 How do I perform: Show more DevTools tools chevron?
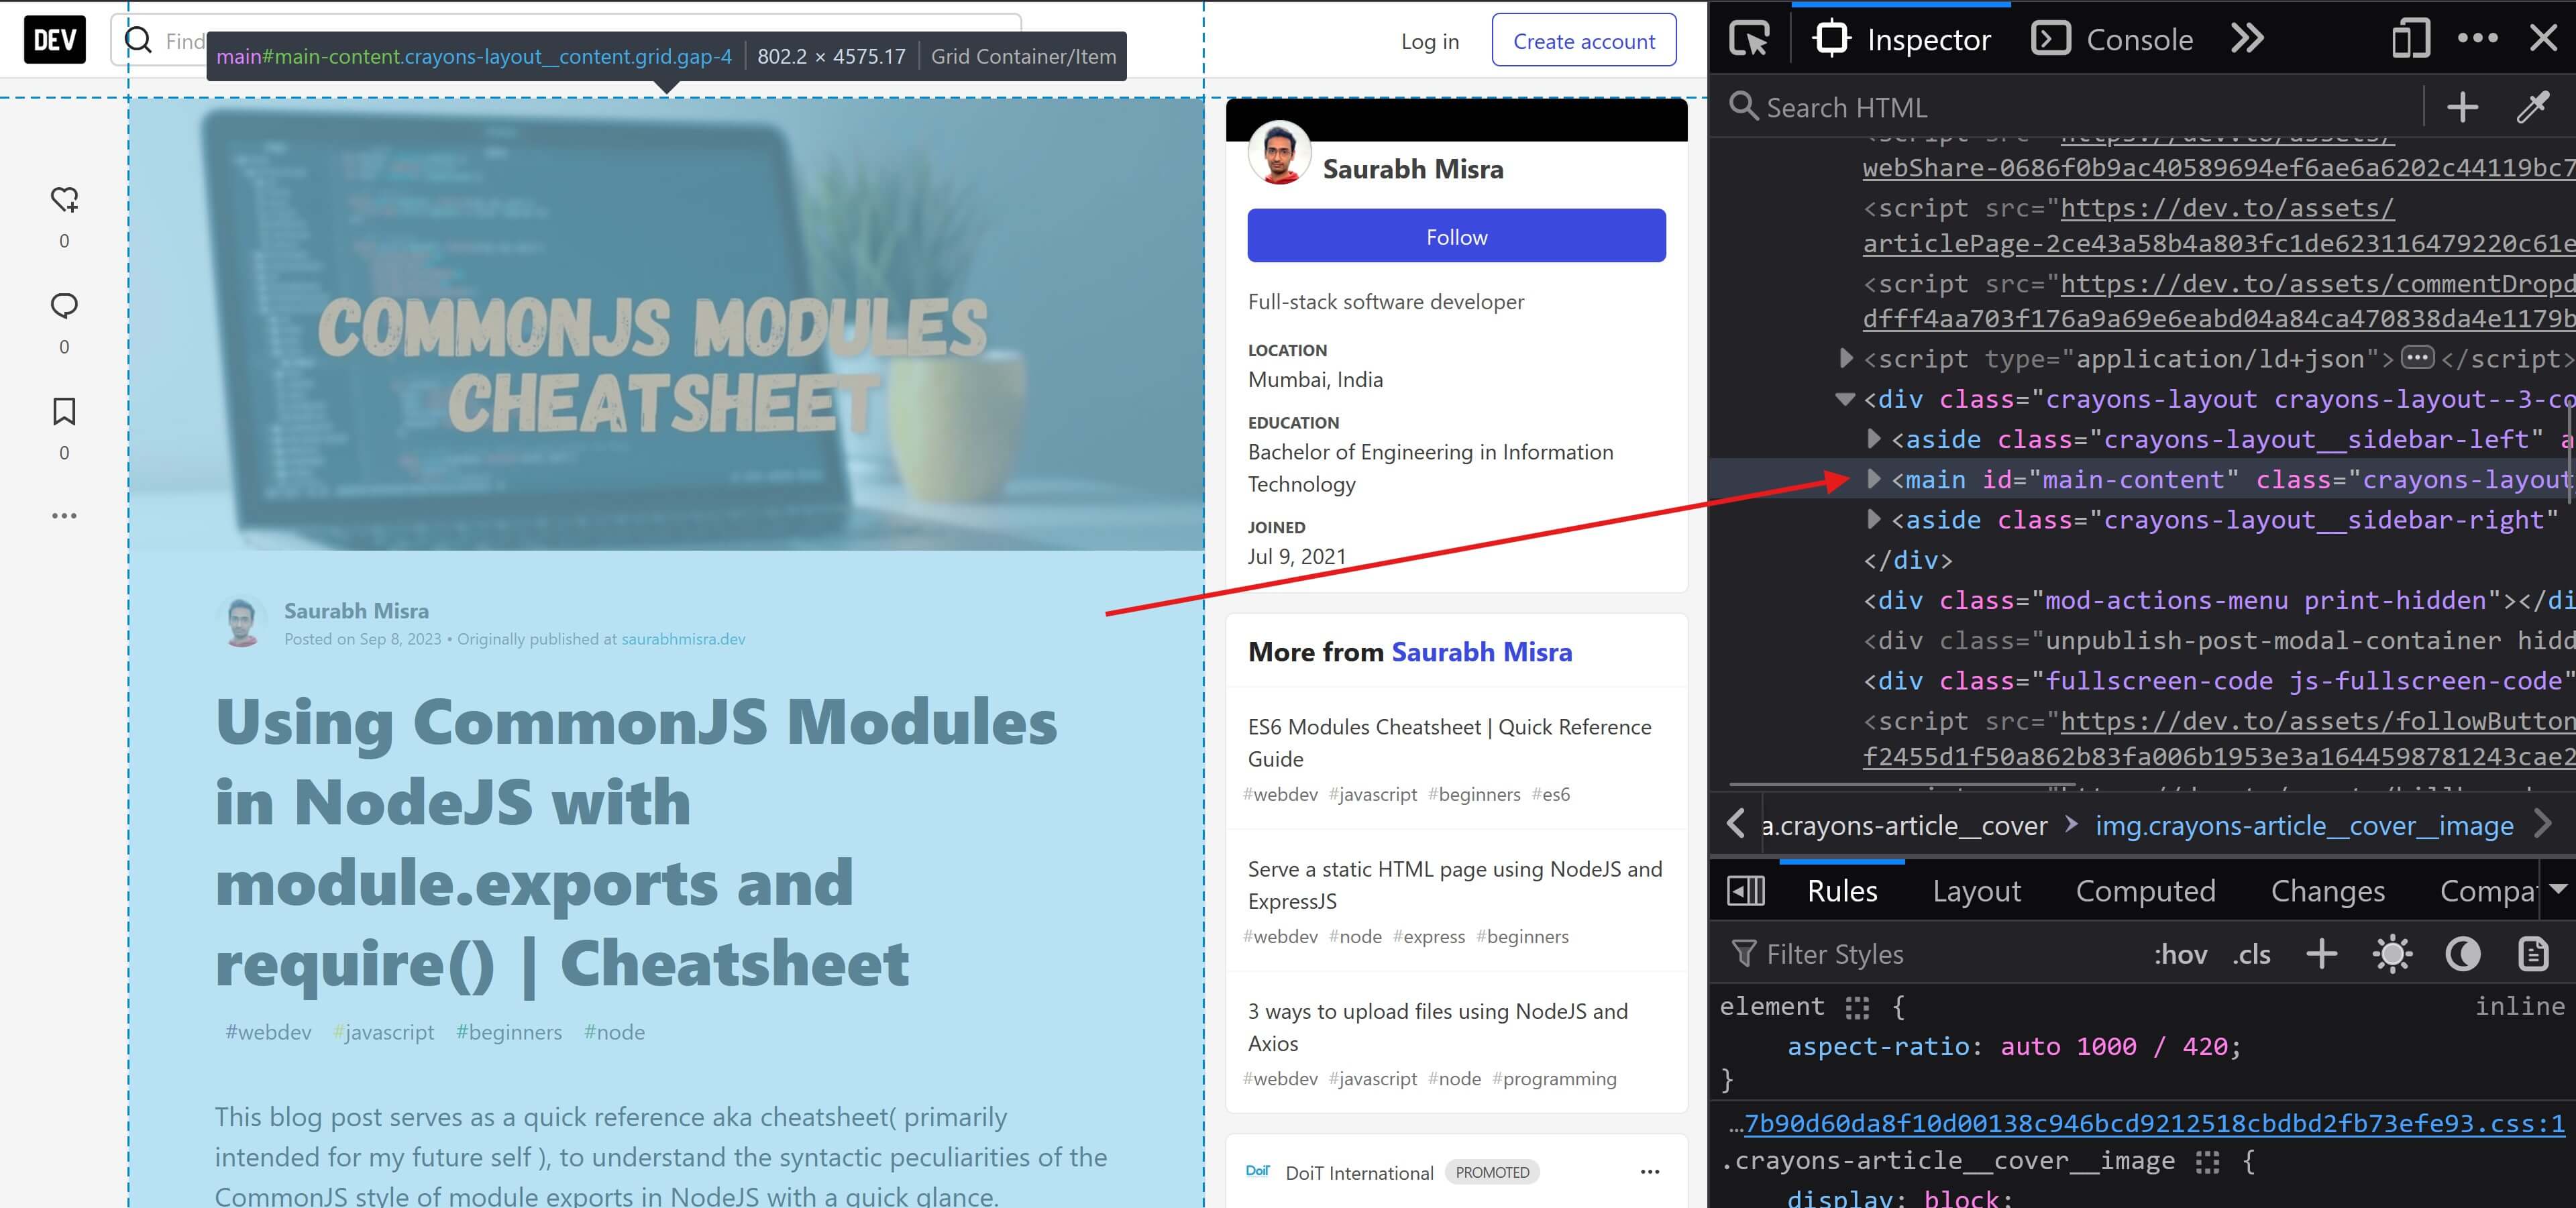coord(2247,39)
